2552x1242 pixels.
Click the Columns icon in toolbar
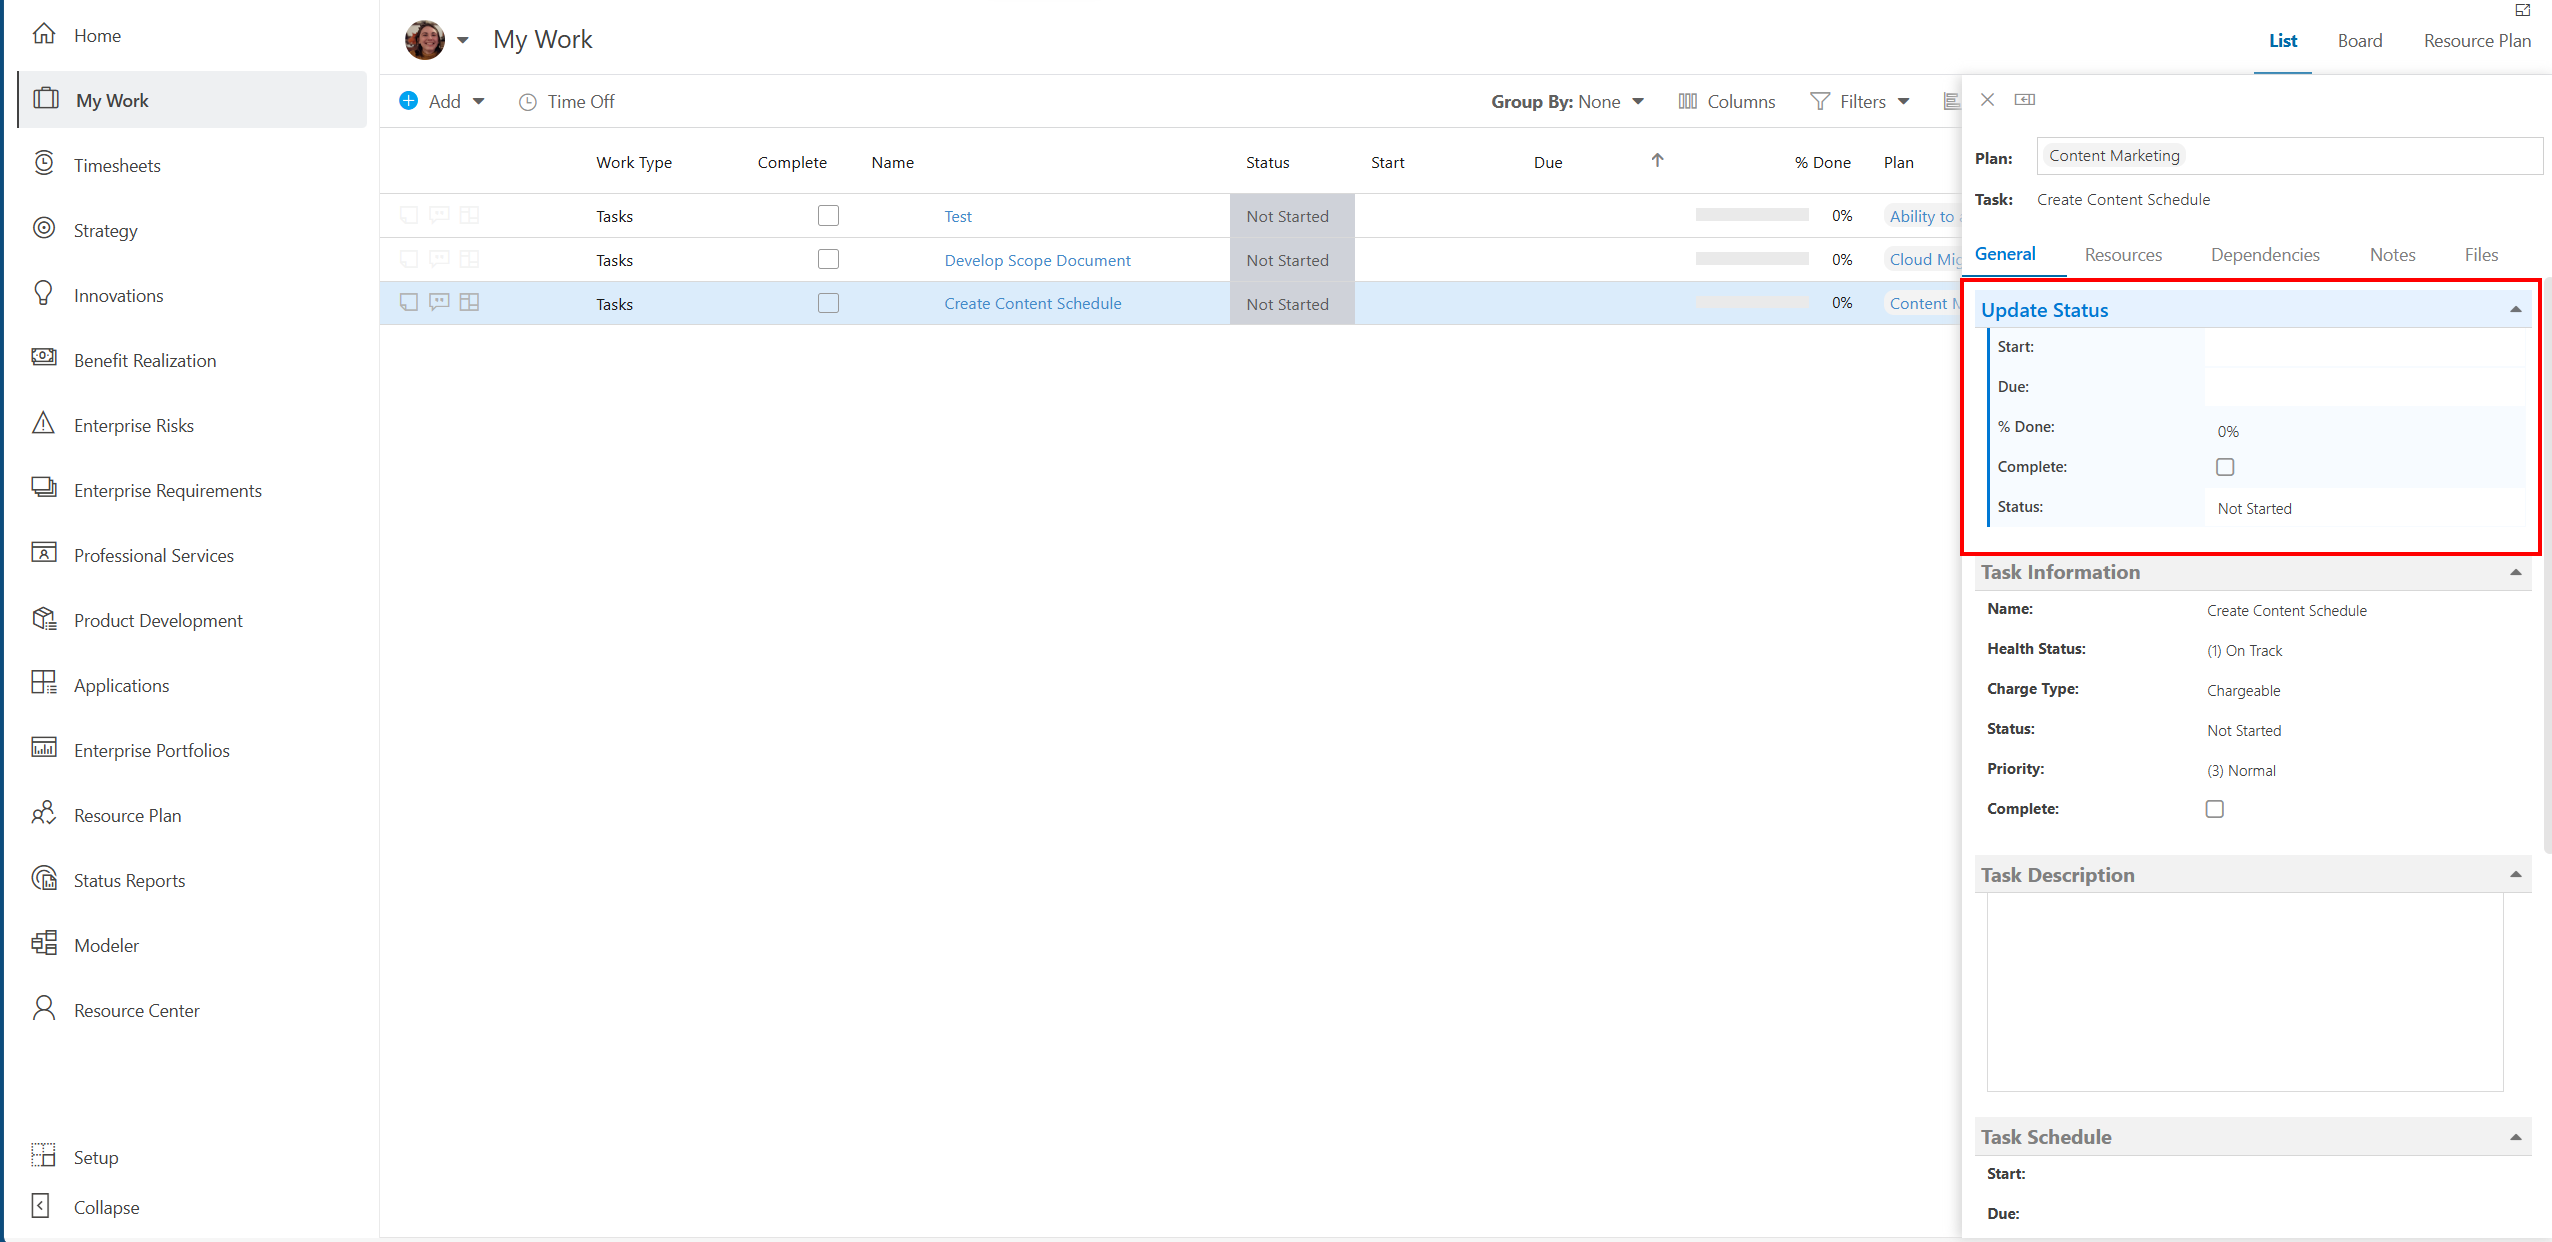(x=1688, y=101)
